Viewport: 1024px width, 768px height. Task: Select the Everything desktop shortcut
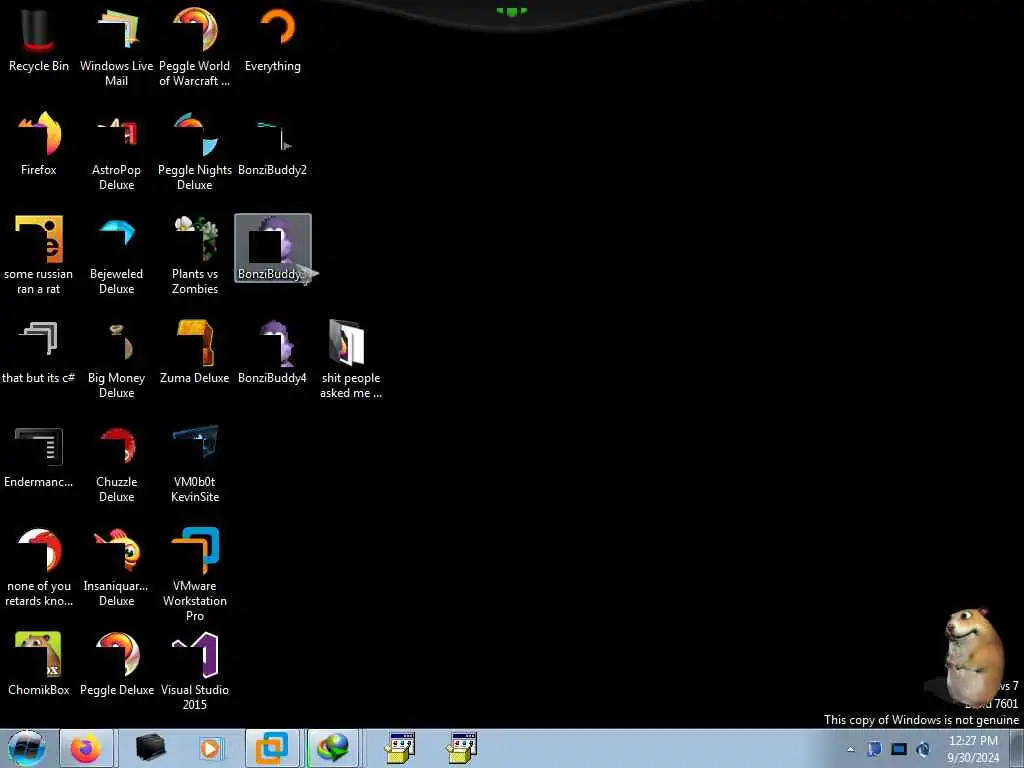[x=273, y=39]
